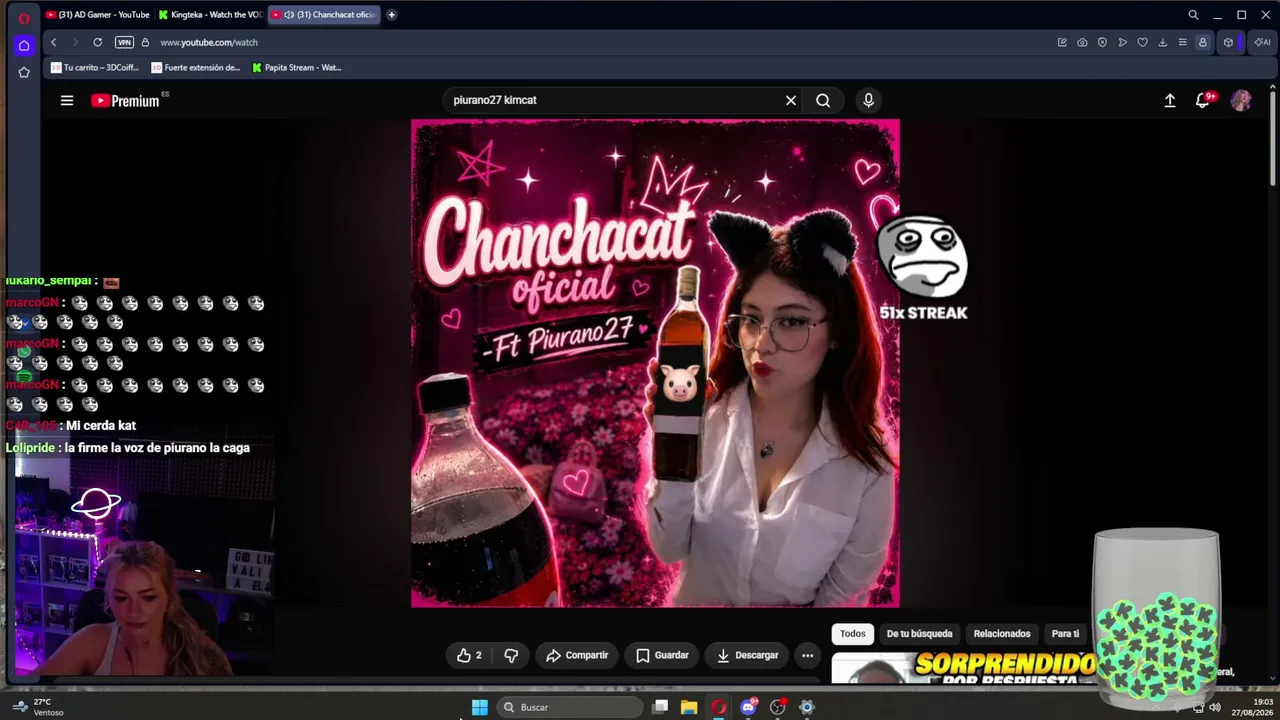Open Opera sidebar home workspace
The image size is (1280, 720).
tap(24, 45)
